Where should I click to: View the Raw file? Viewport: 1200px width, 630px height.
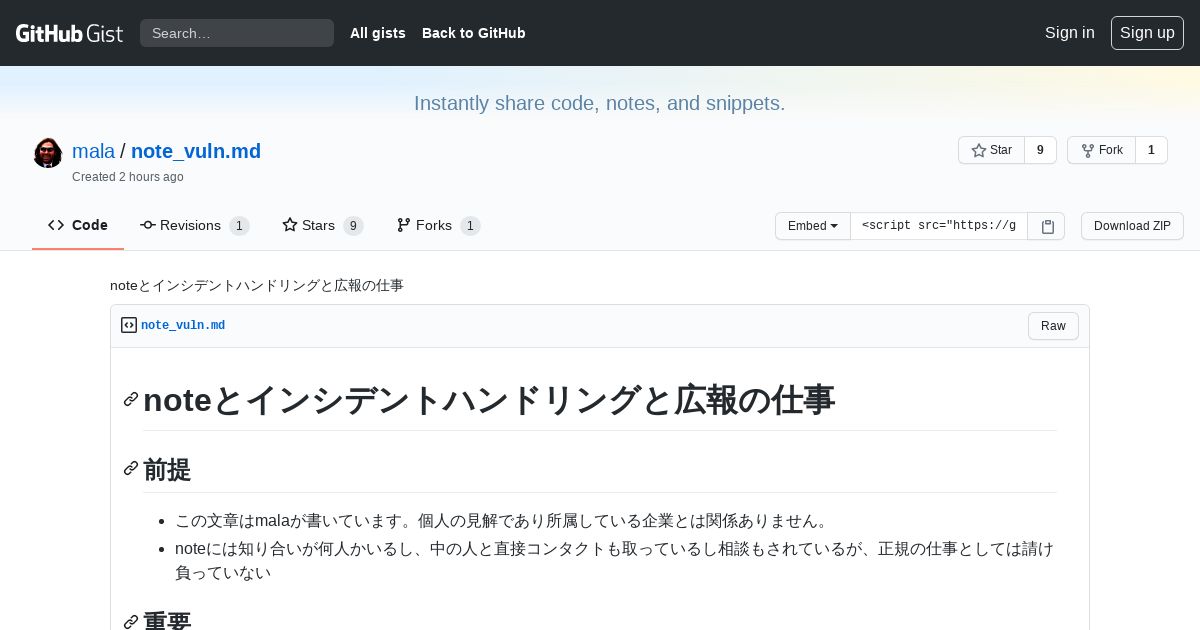(1053, 326)
